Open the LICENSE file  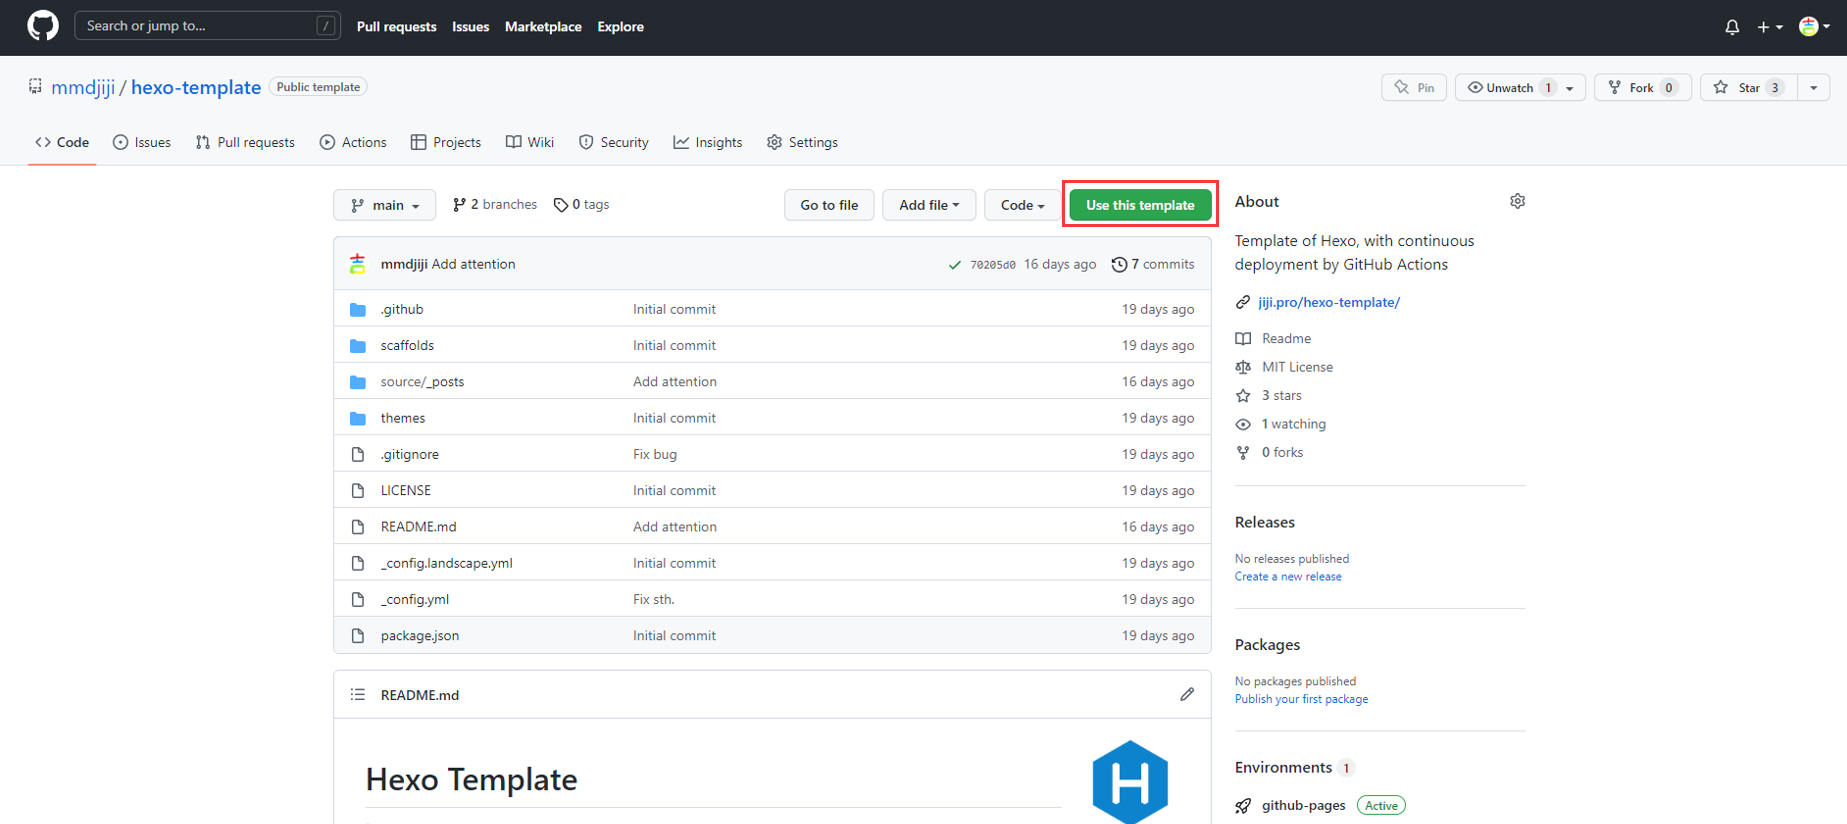(x=406, y=490)
